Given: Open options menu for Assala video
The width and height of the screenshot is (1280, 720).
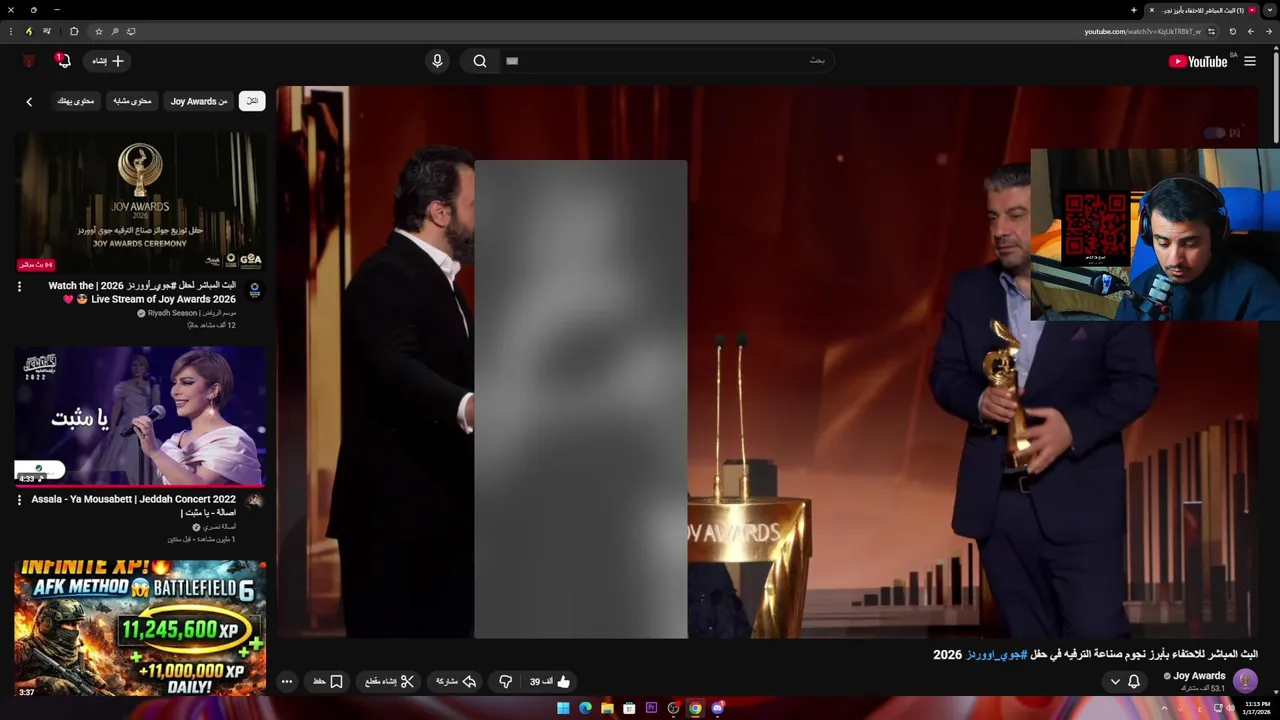Looking at the screenshot, I should point(19,500).
